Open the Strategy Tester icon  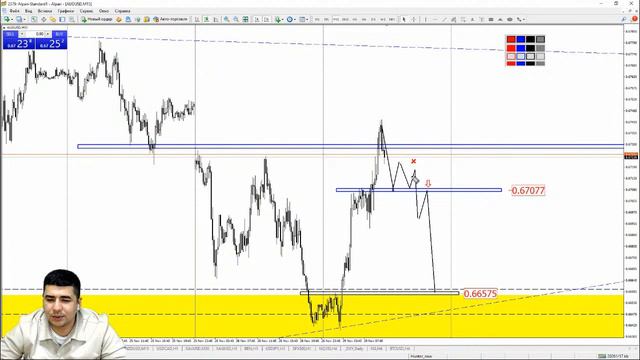coord(71,19)
